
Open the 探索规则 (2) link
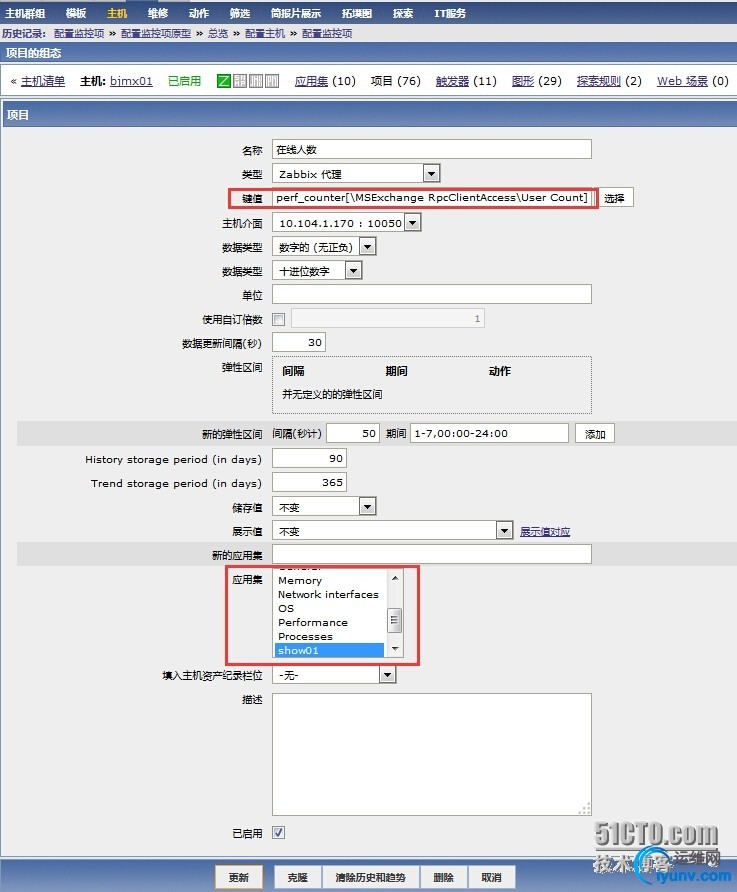click(599, 81)
